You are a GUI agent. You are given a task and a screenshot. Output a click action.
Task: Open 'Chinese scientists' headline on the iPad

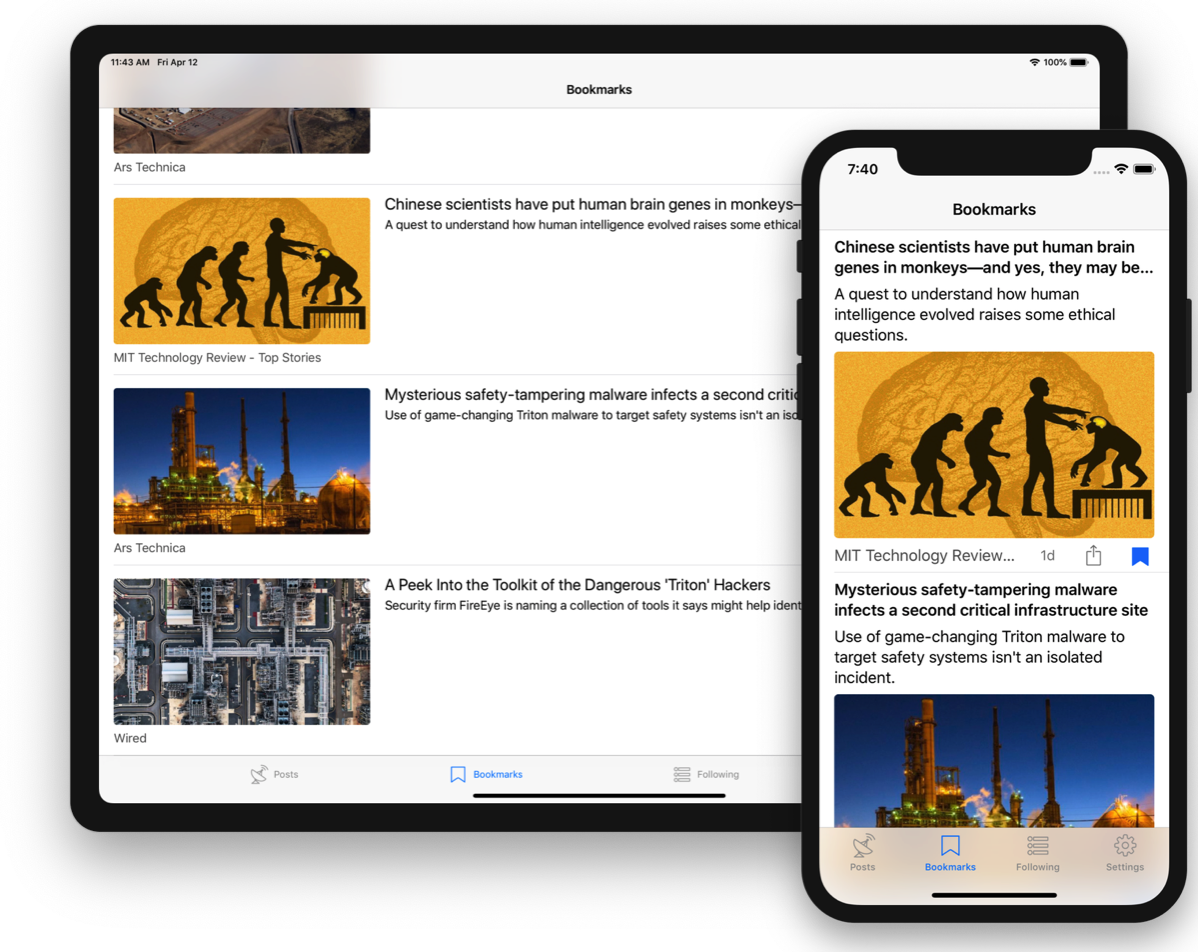coord(593,204)
